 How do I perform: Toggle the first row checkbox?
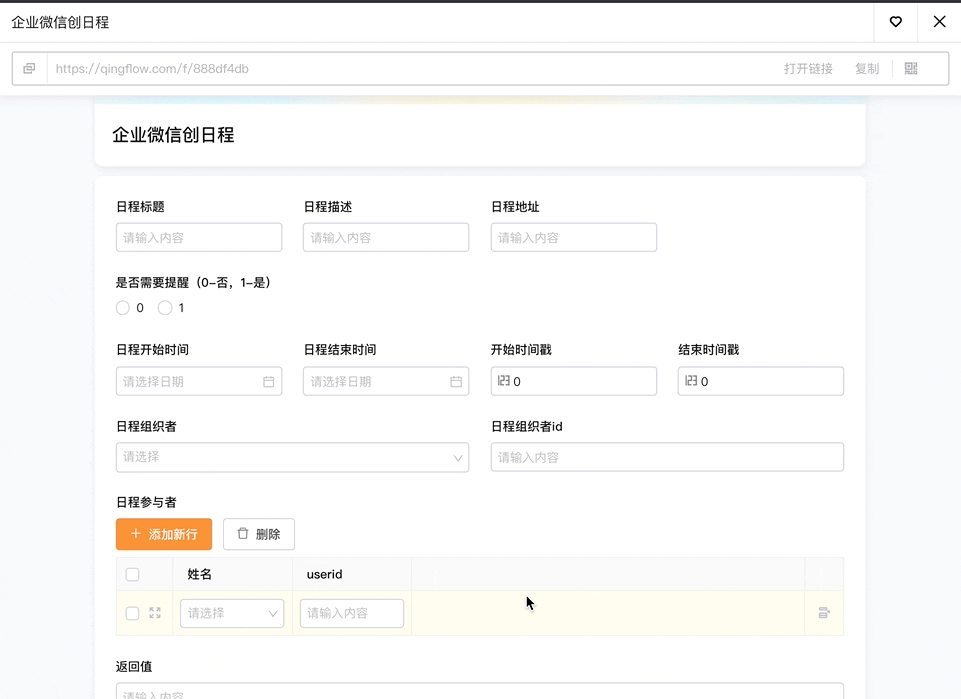pyautogui.click(x=132, y=613)
